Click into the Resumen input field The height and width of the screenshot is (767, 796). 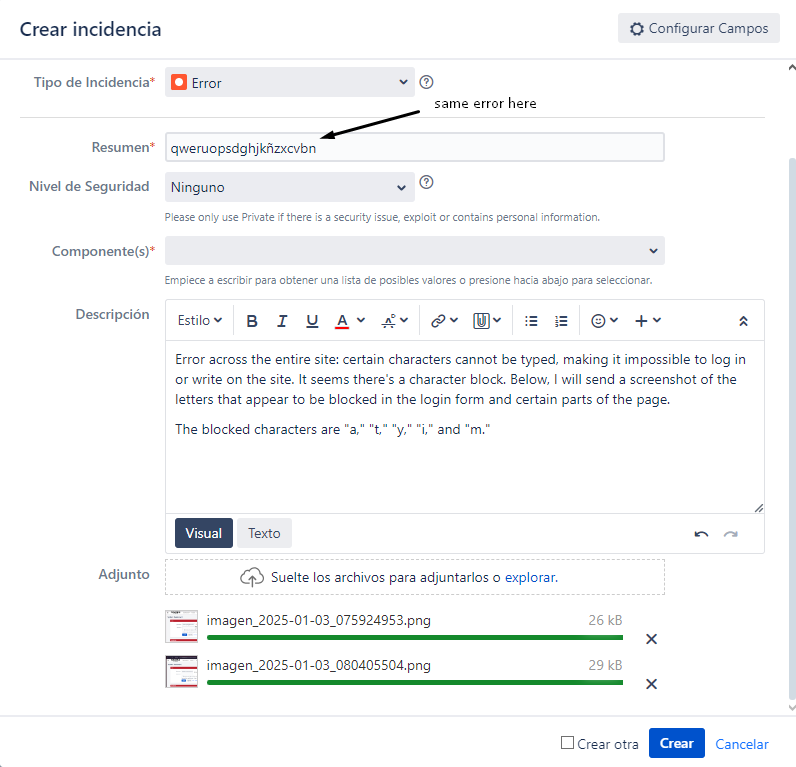(414, 148)
